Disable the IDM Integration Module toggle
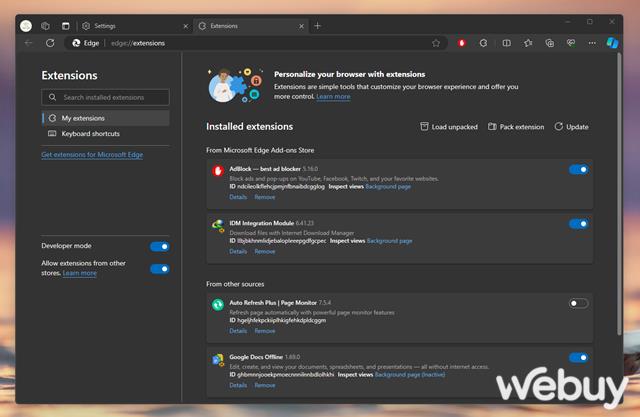This screenshot has height=417, width=640. click(578, 224)
